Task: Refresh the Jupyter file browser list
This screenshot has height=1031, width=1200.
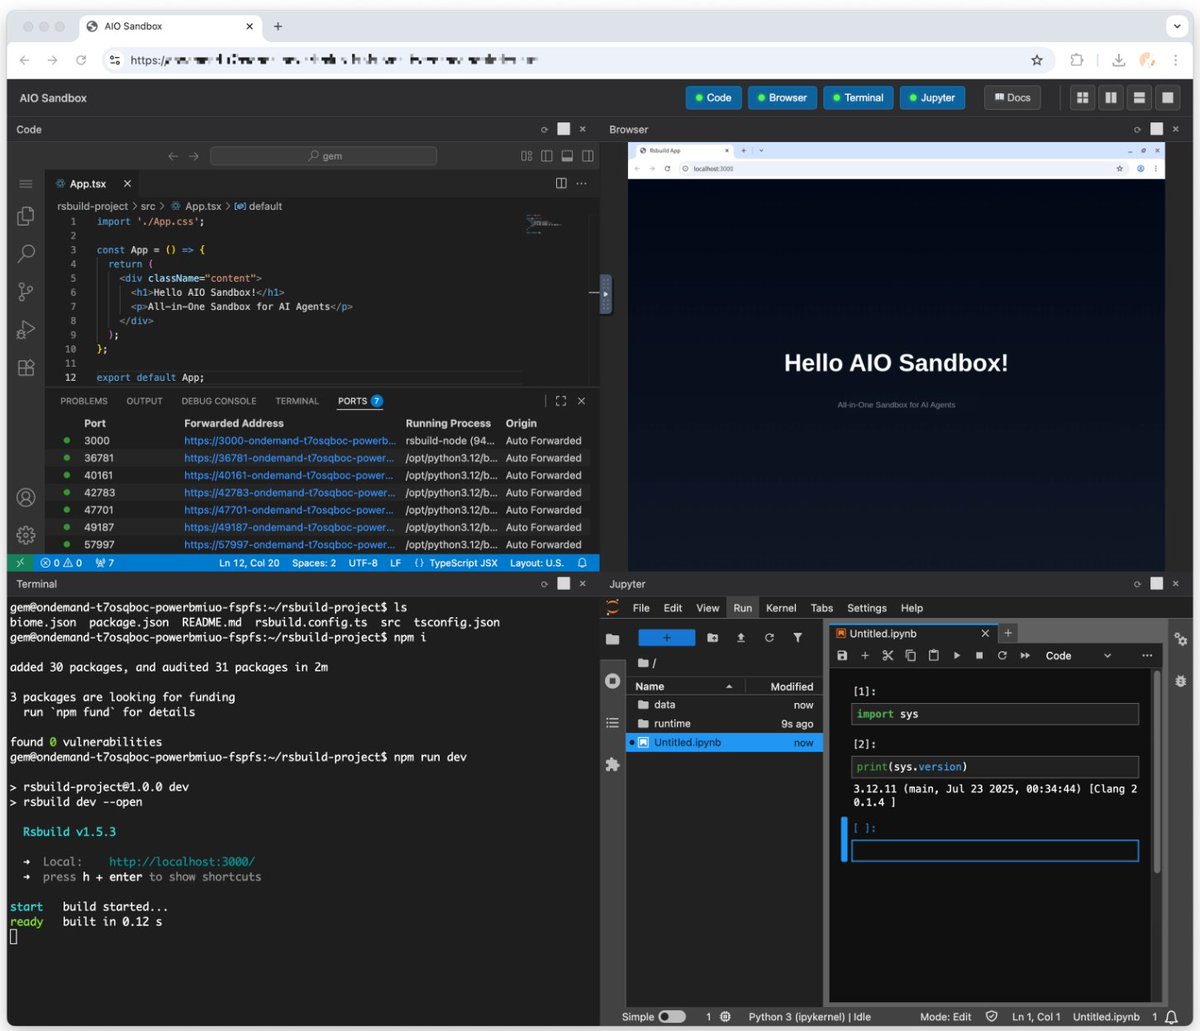Action: pyautogui.click(x=769, y=637)
